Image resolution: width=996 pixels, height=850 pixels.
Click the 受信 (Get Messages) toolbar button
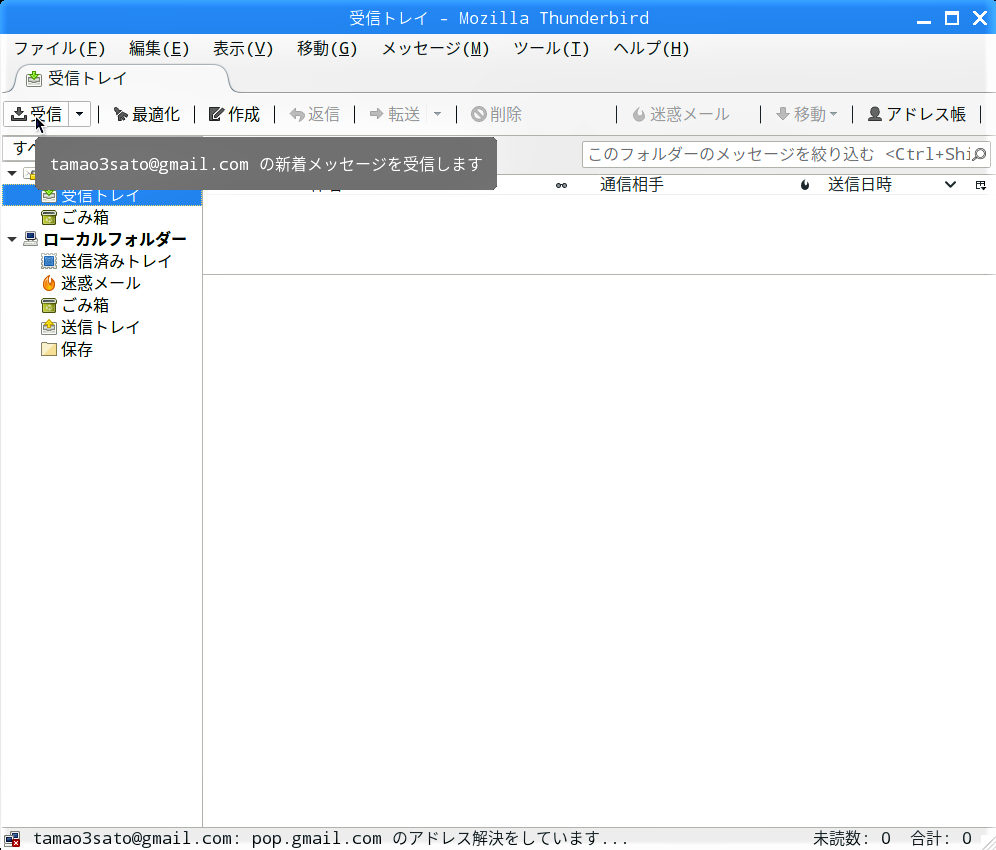[x=36, y=114]
